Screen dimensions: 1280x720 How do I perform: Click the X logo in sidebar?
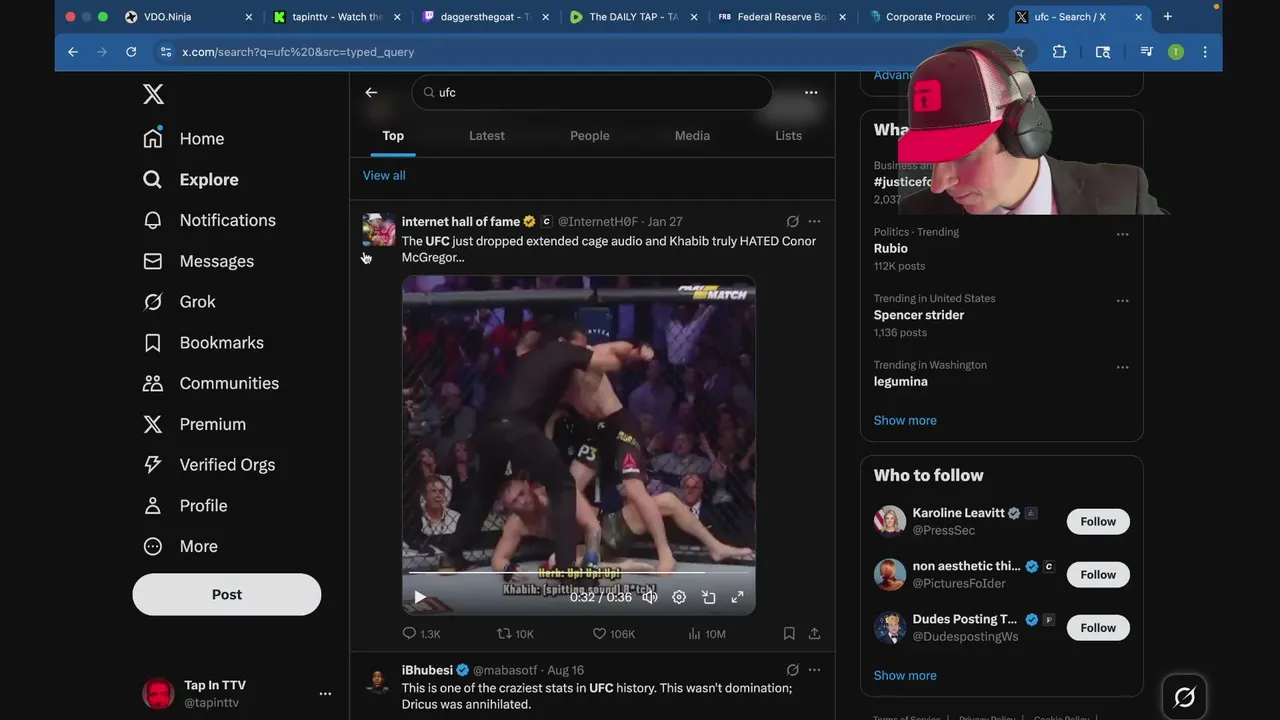click(x=153, y=94)
